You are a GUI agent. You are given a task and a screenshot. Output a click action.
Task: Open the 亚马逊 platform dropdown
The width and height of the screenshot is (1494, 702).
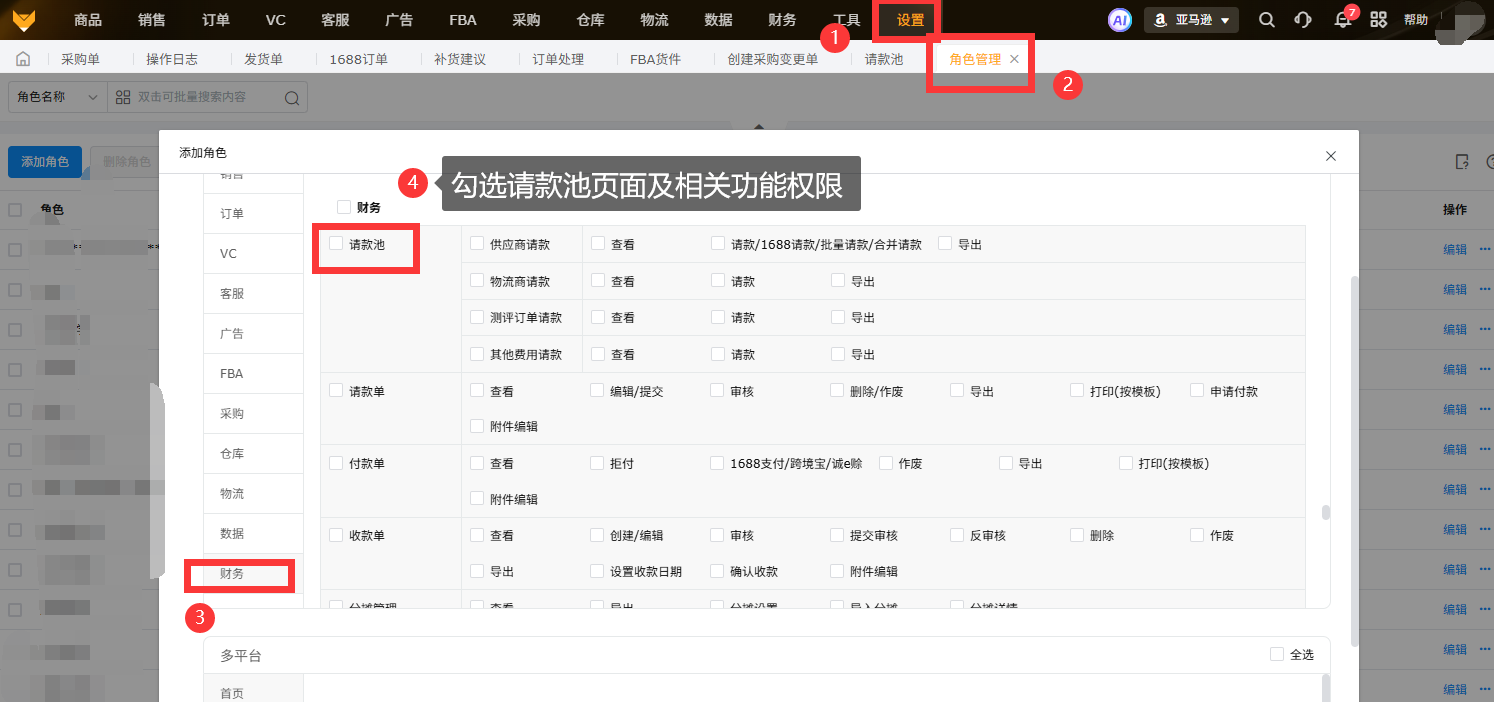(x=1191, y=20)
